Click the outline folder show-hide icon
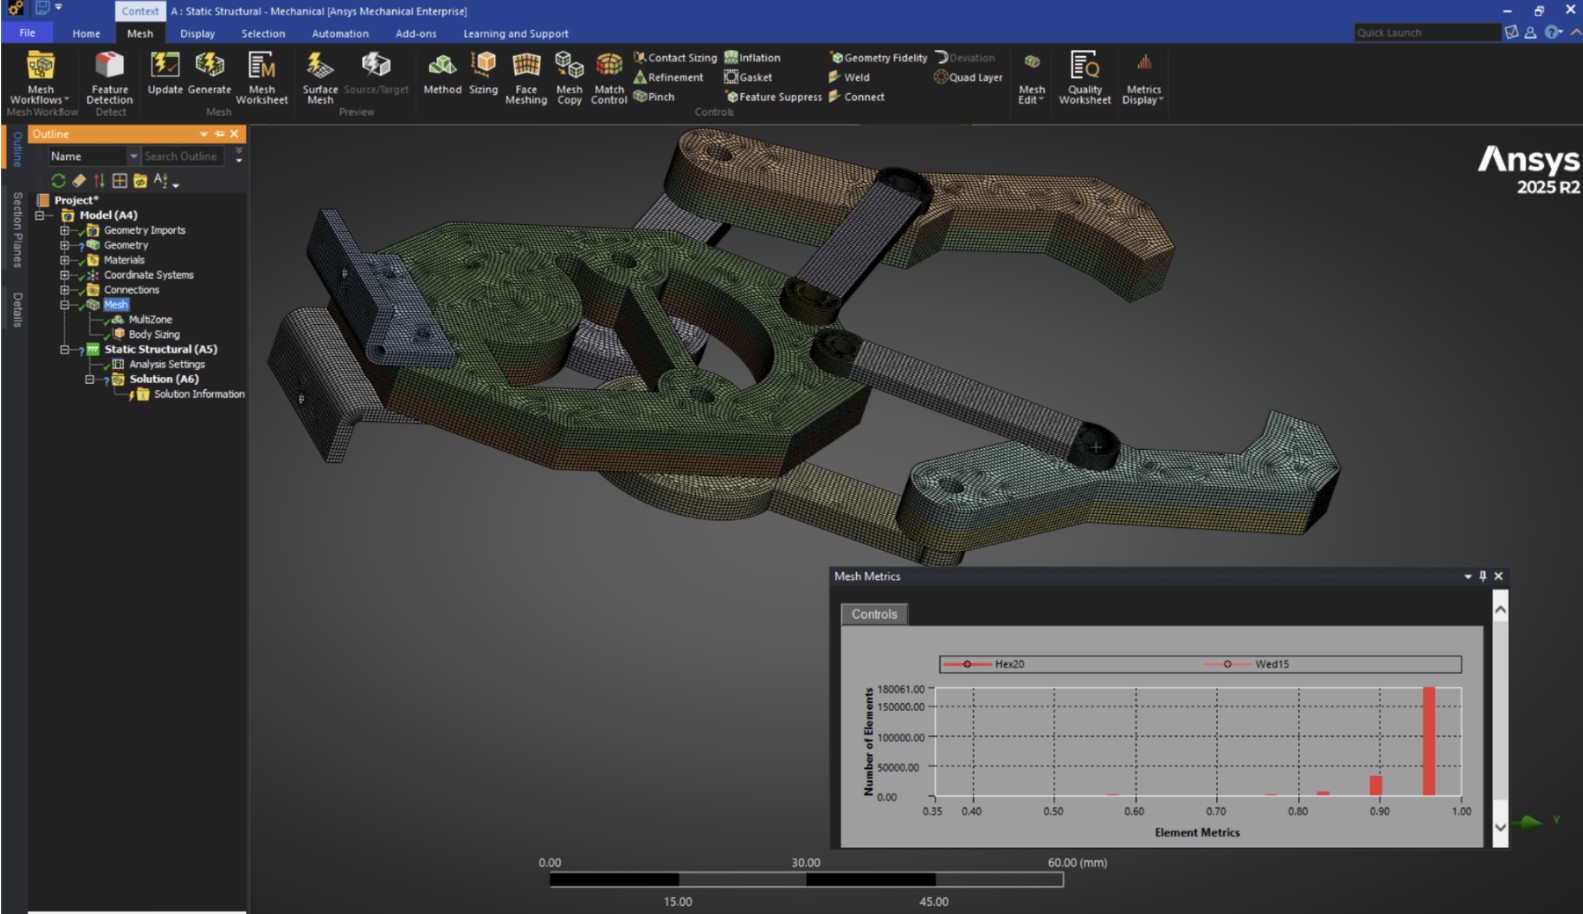 click(140, 181)
